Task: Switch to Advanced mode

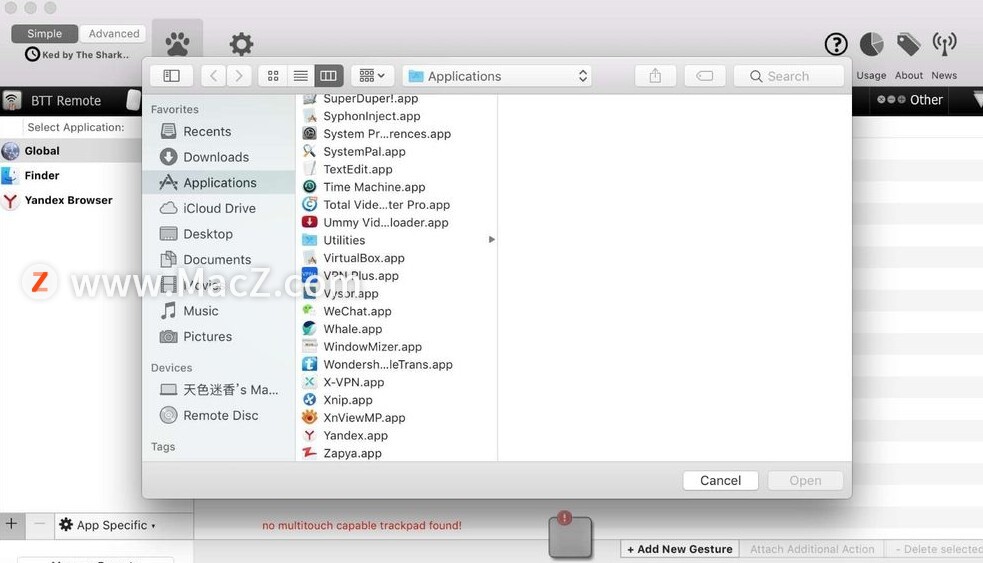Action: 113,34
